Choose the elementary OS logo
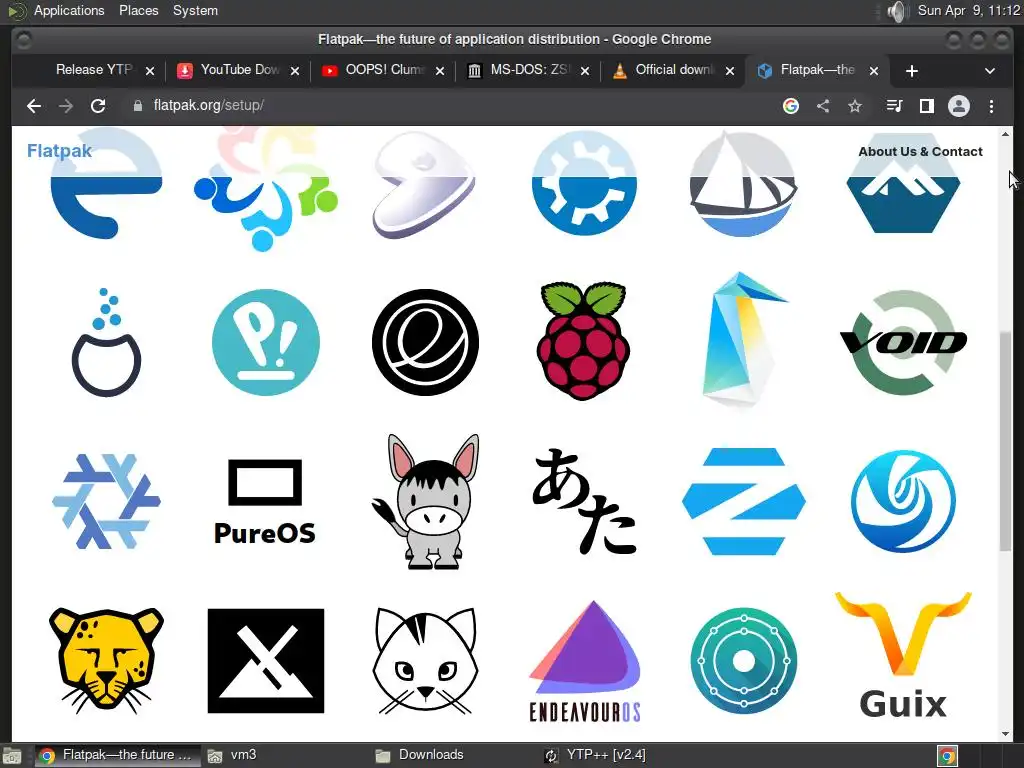This screenshot has width=1024, height=768. pos(425,342)
